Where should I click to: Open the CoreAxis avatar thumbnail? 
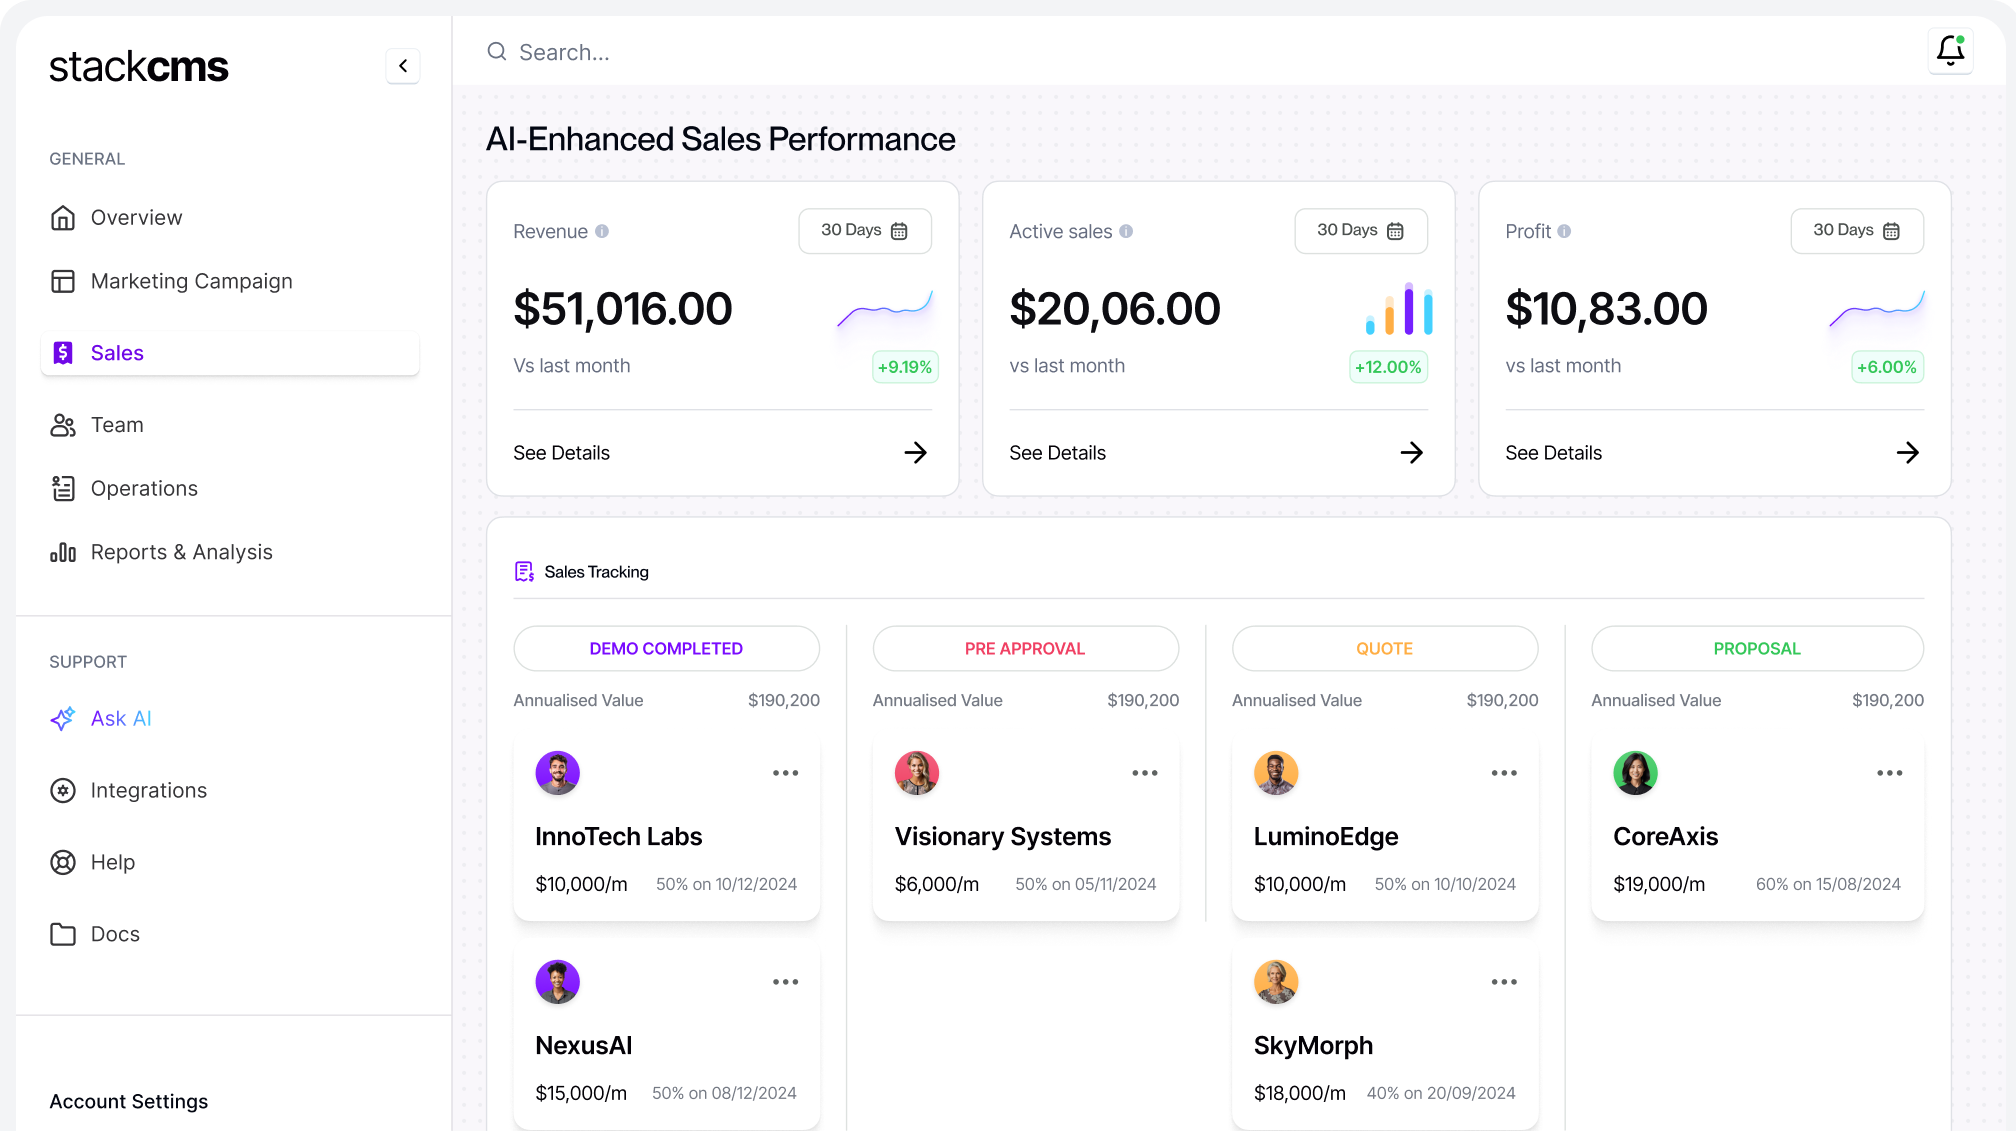click(x=1634, y=772)
